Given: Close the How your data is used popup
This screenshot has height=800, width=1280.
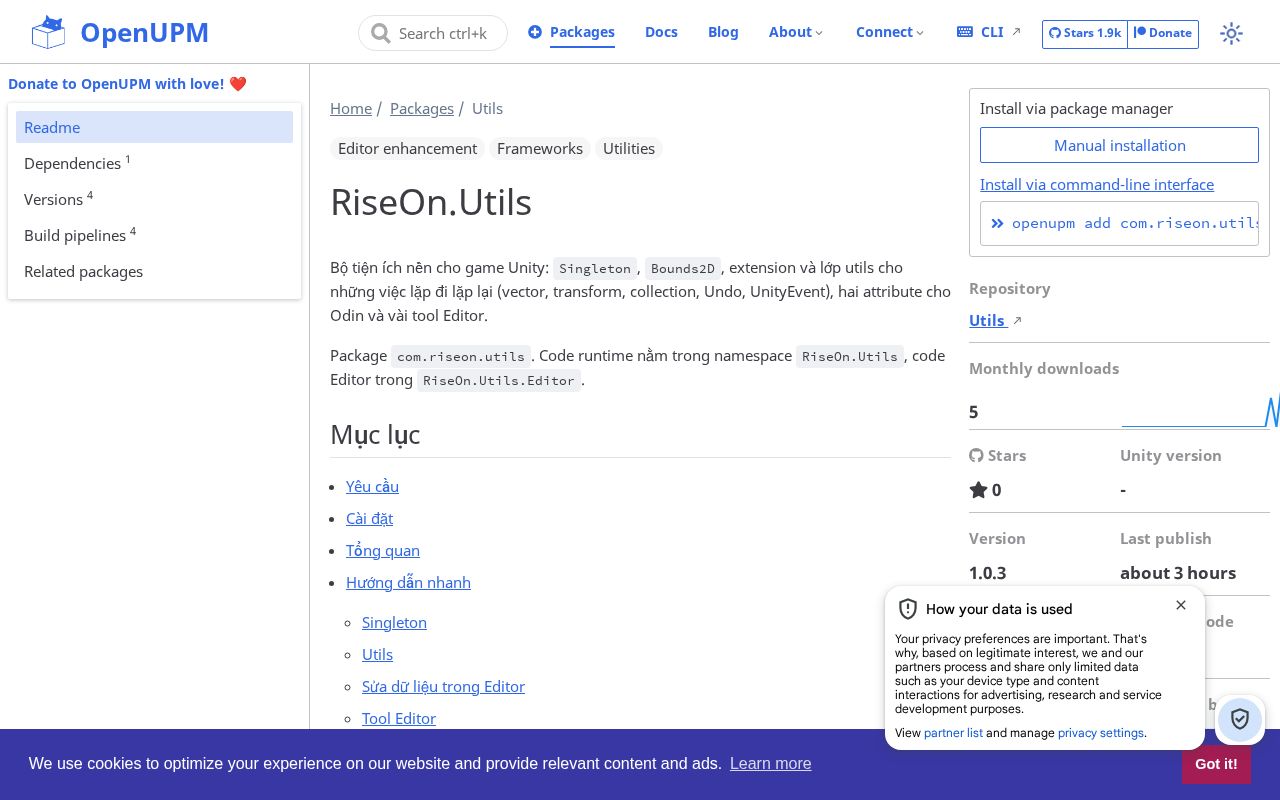Looking at the screenshot, I should [1181, 605].
